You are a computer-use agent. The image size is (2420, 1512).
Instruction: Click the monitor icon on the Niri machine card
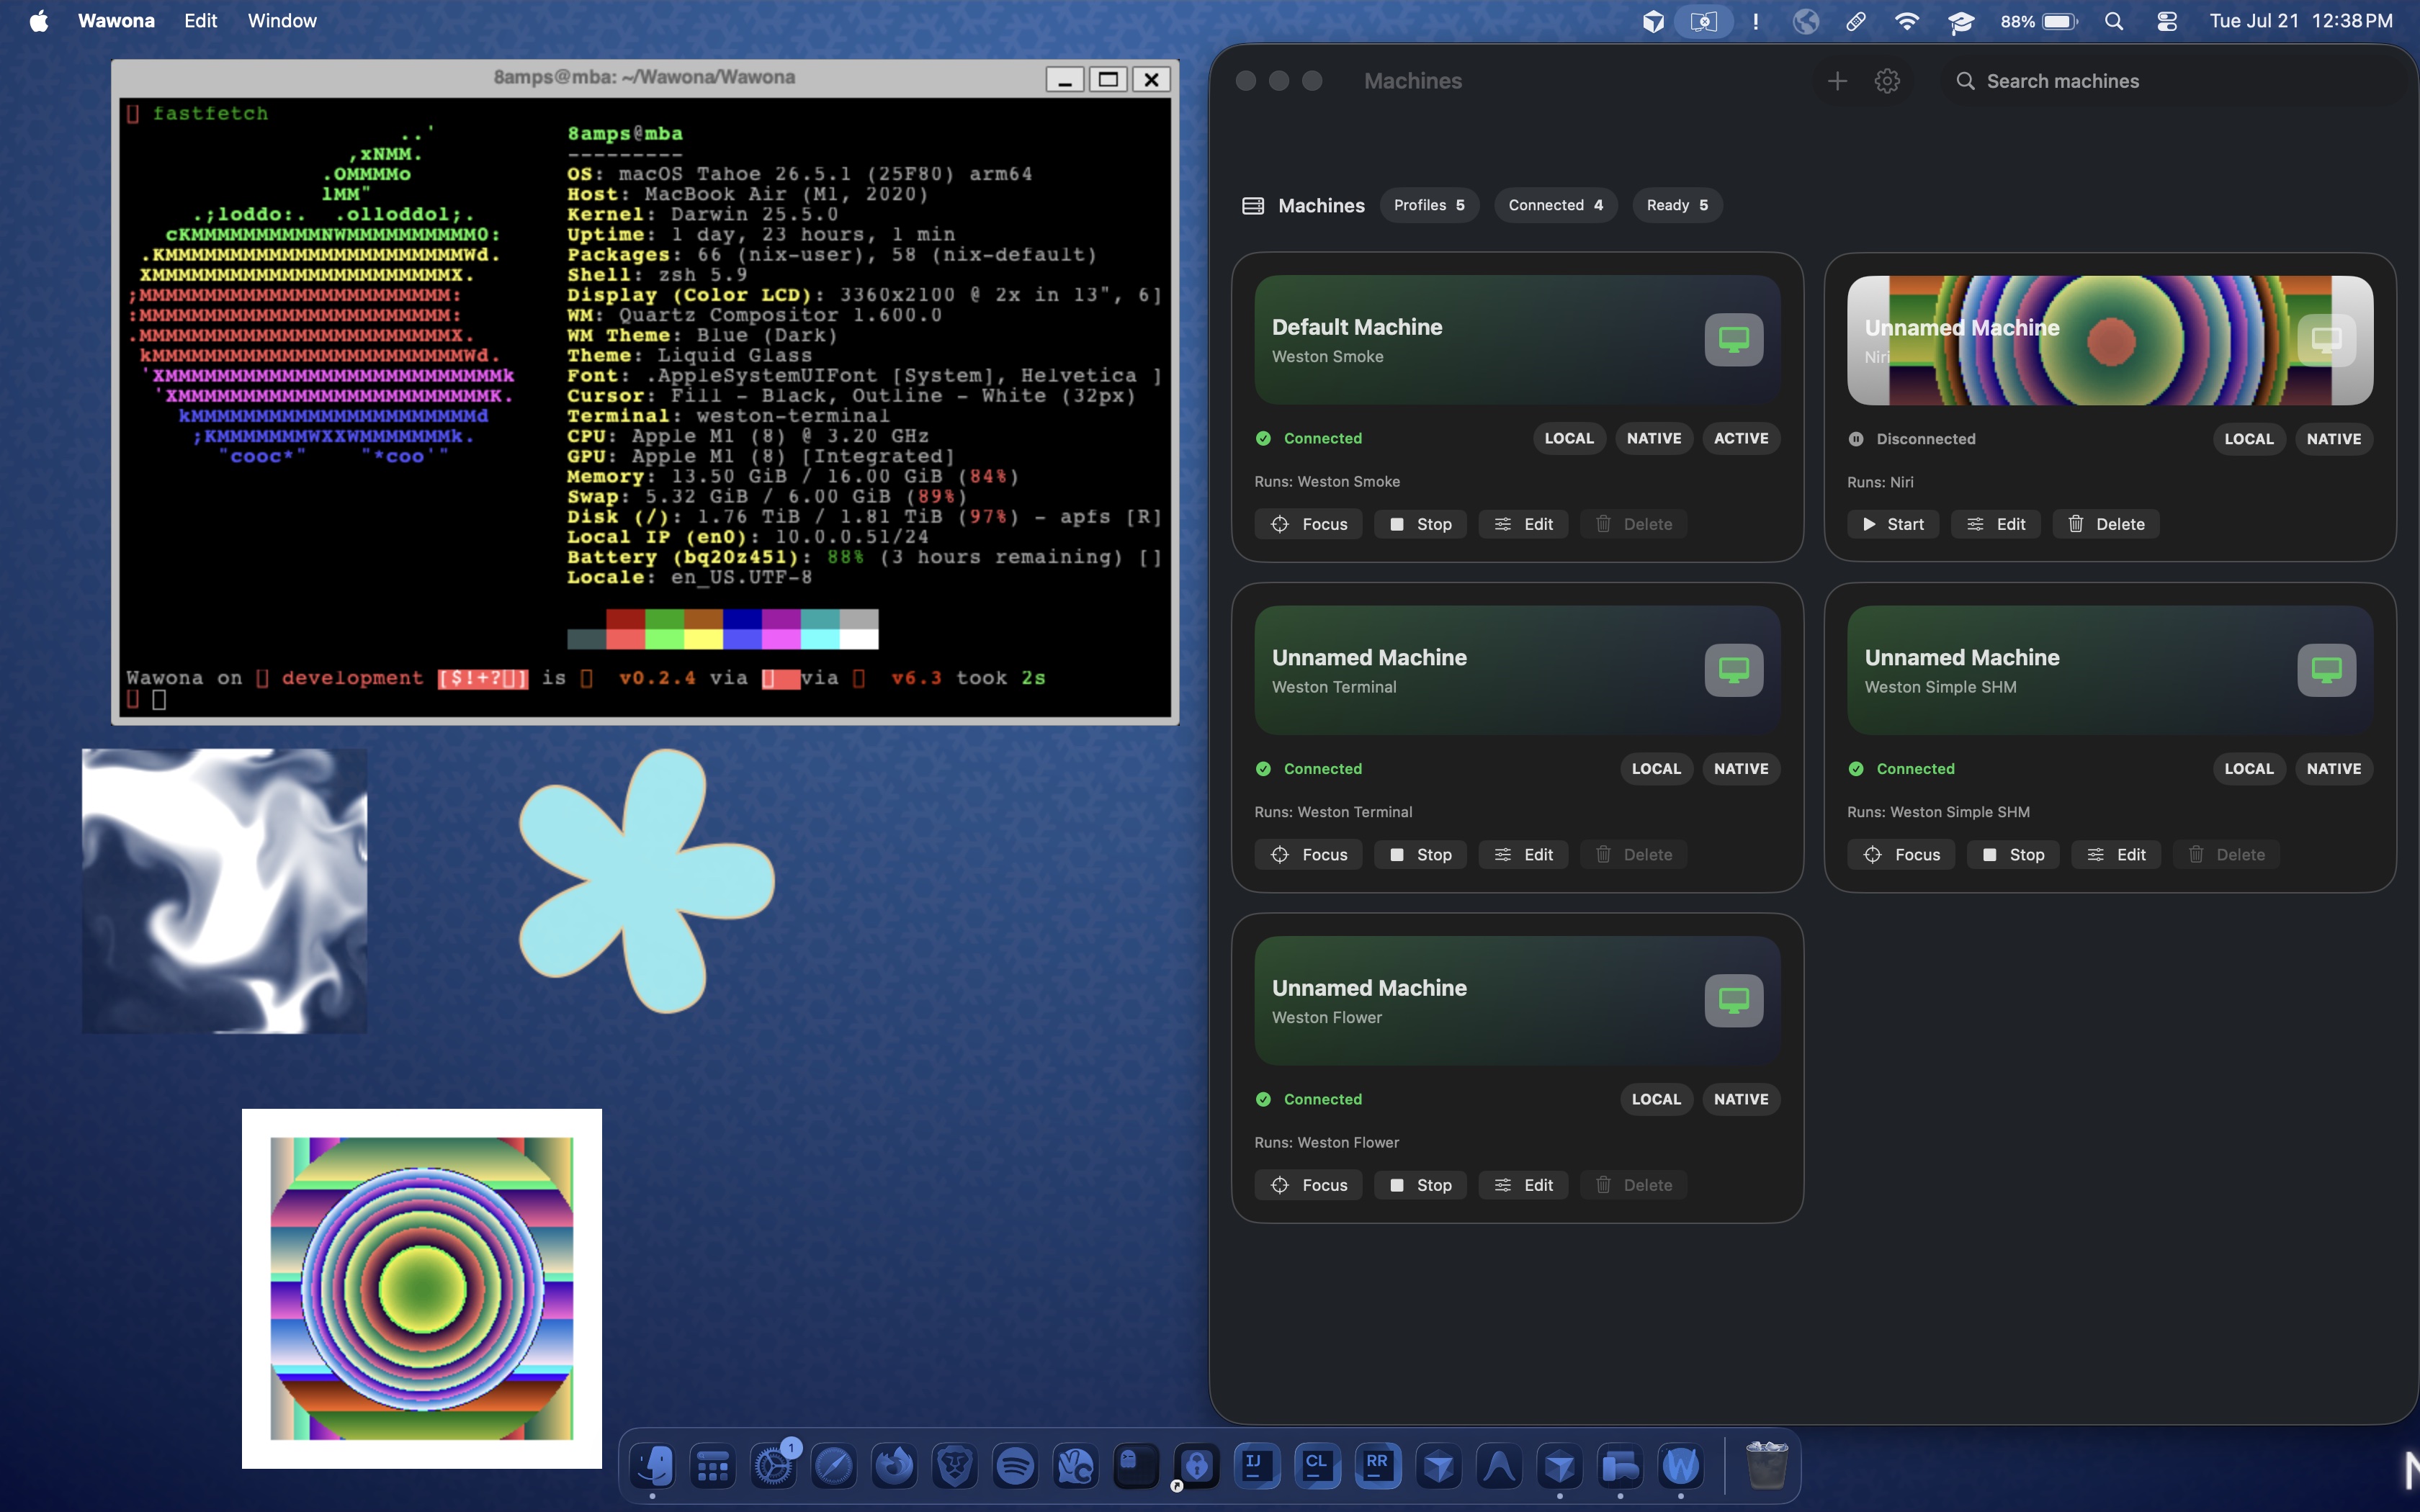[x=2326, y=340]
